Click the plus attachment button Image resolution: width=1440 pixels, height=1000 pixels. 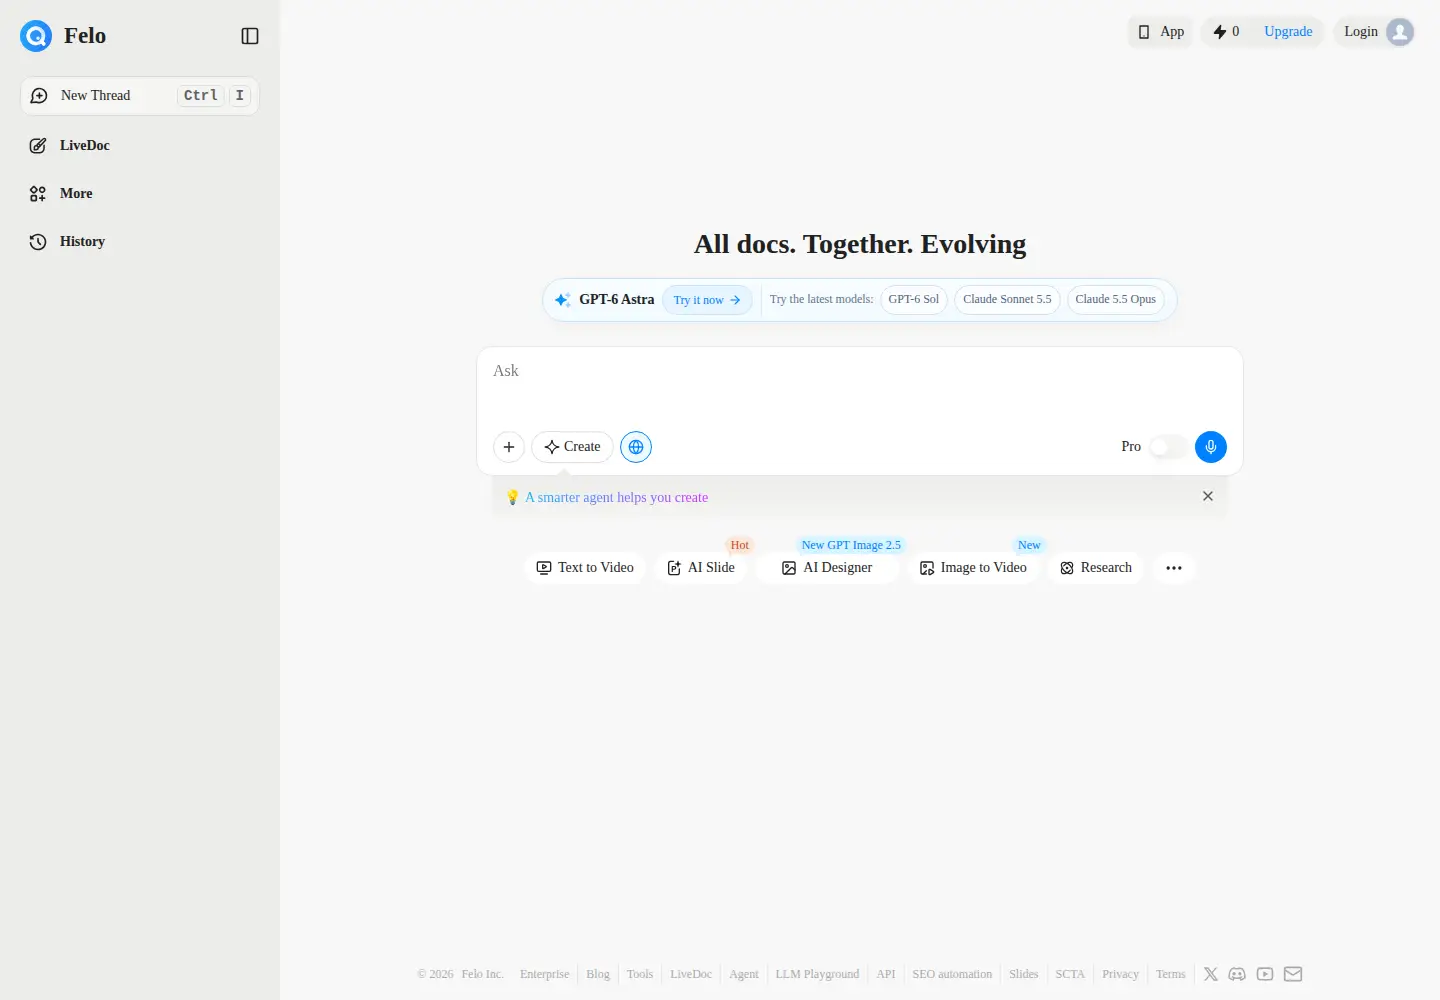coord(509,447)
